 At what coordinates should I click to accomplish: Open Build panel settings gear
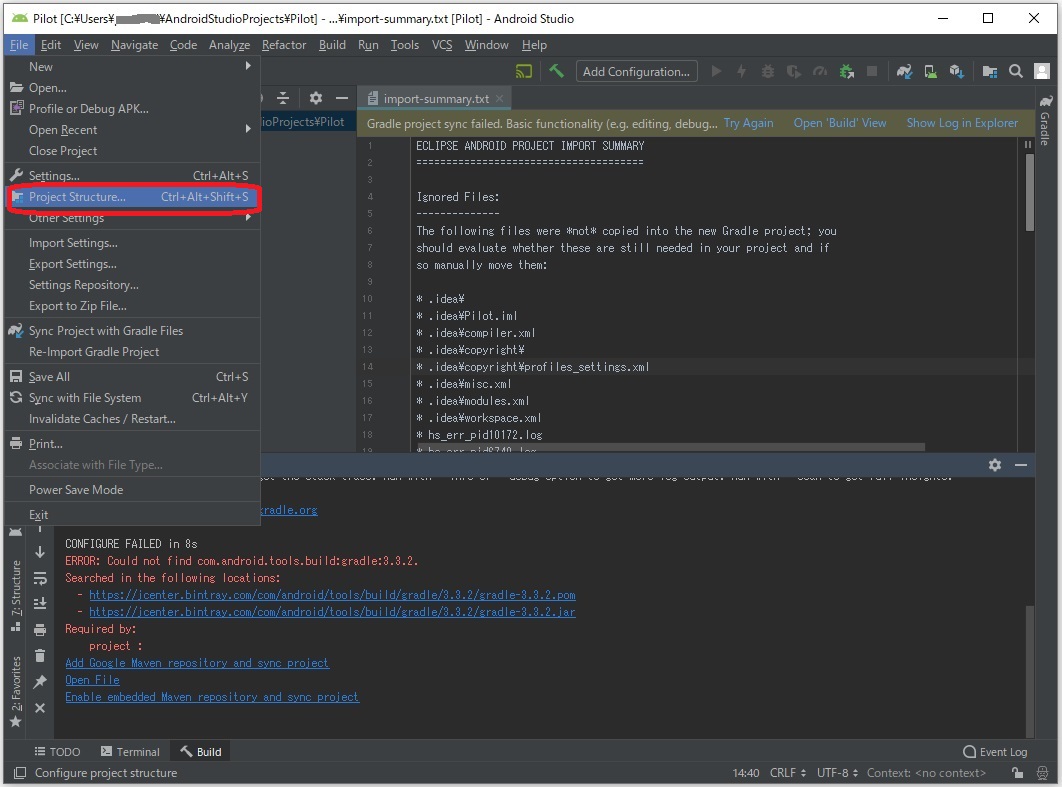pos(994,465)
